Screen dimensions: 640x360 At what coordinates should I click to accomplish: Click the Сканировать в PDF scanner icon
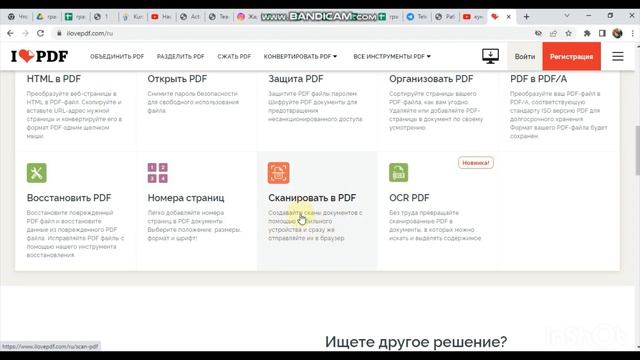coord(278,173)
